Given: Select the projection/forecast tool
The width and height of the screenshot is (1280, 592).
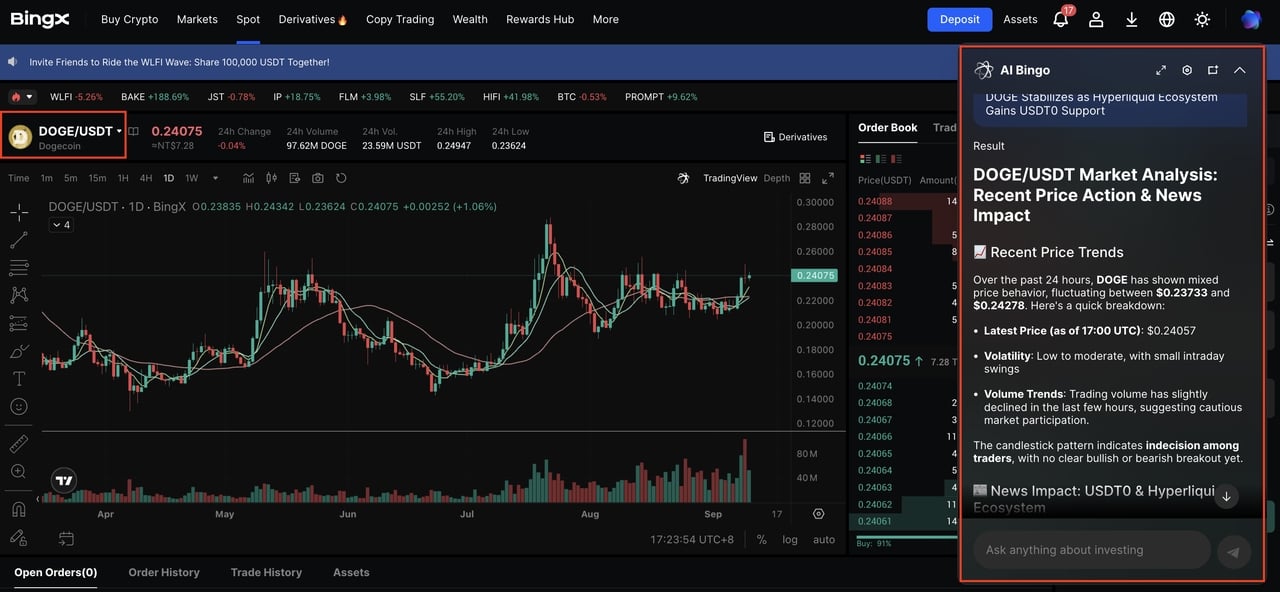Looking at the screenshot, I should 18,323.
